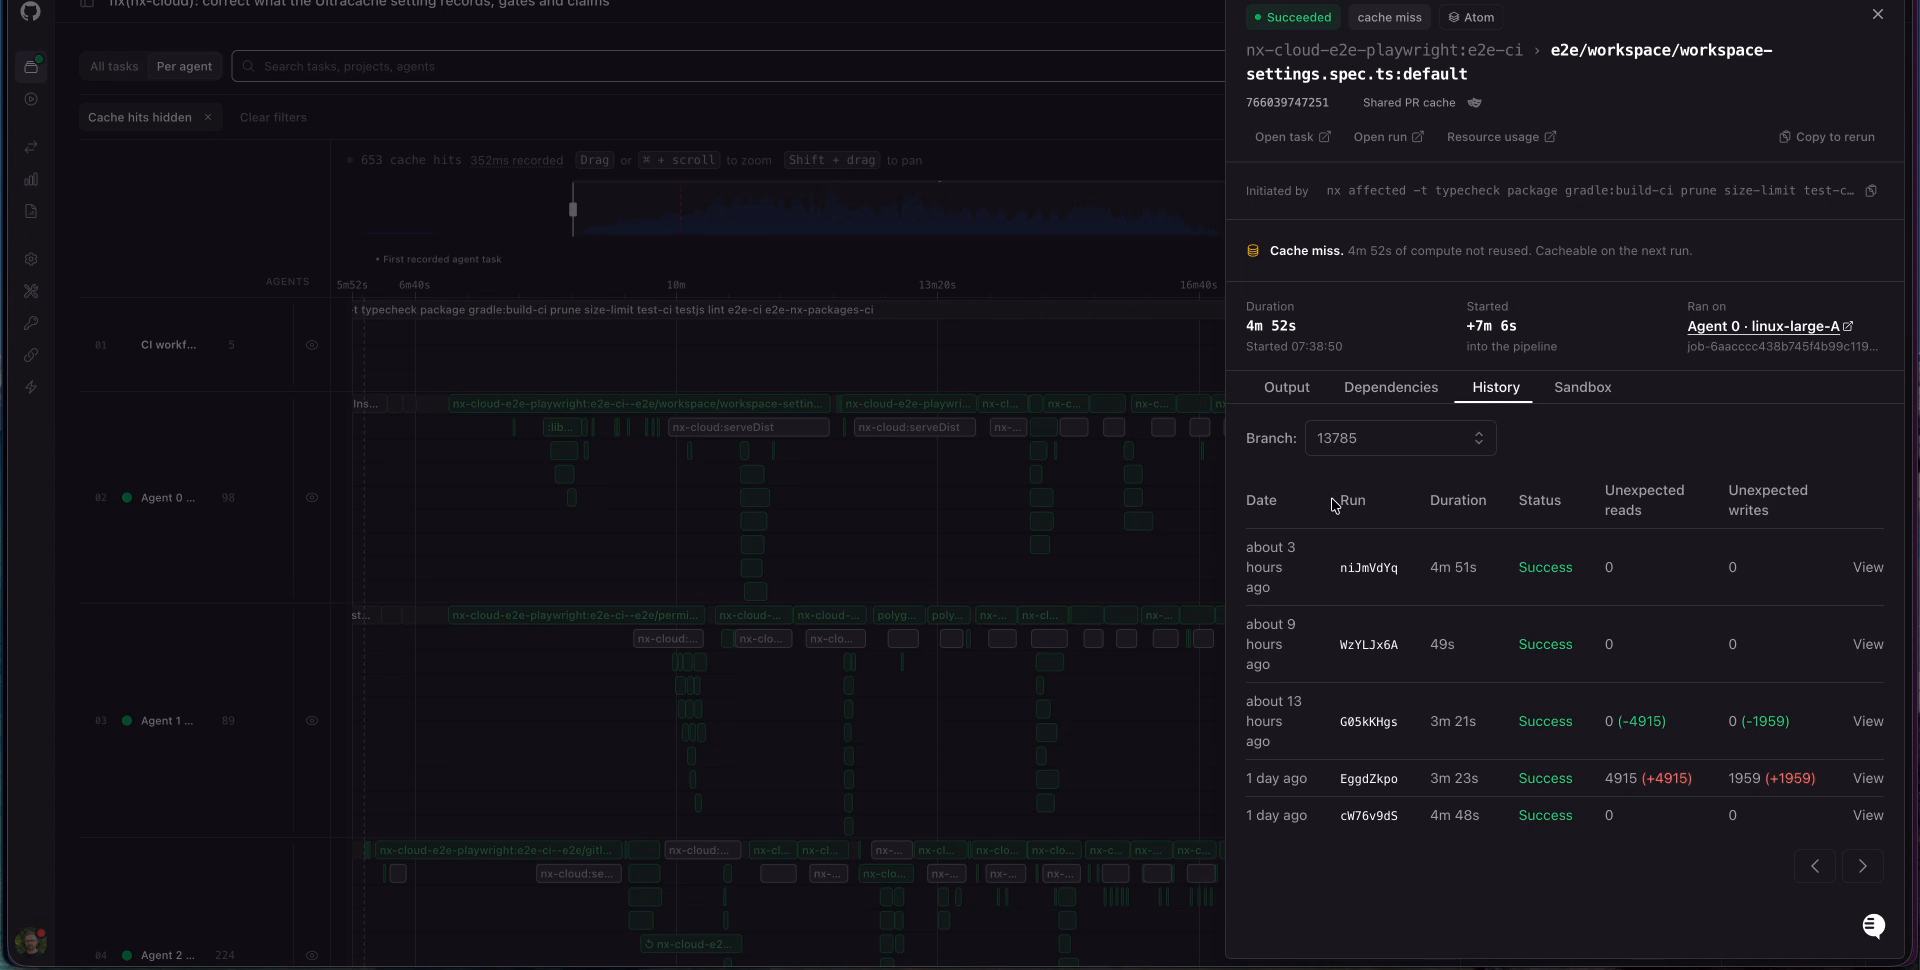Click the nx-cloud-e2e-playwright:e2e-ci breadcrumb
Image resolution: width=1920 pixels, height=970 pixels.
tap(1384, 50)
